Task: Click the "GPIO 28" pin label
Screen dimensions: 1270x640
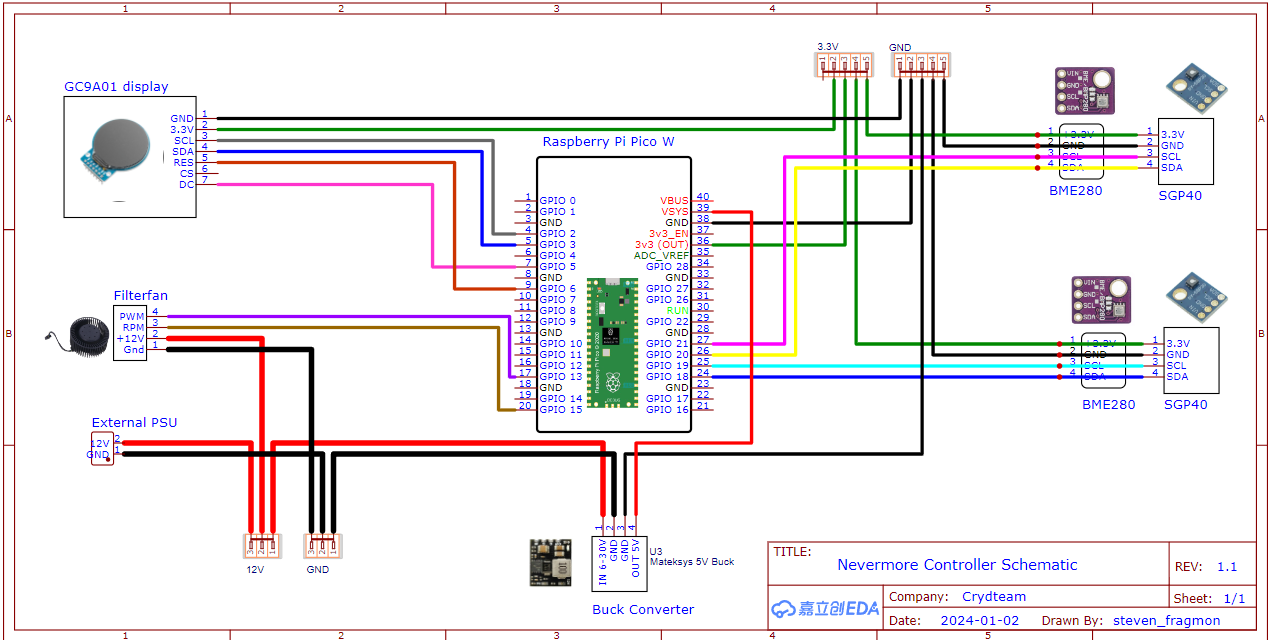Action: [x=668, y=267]
